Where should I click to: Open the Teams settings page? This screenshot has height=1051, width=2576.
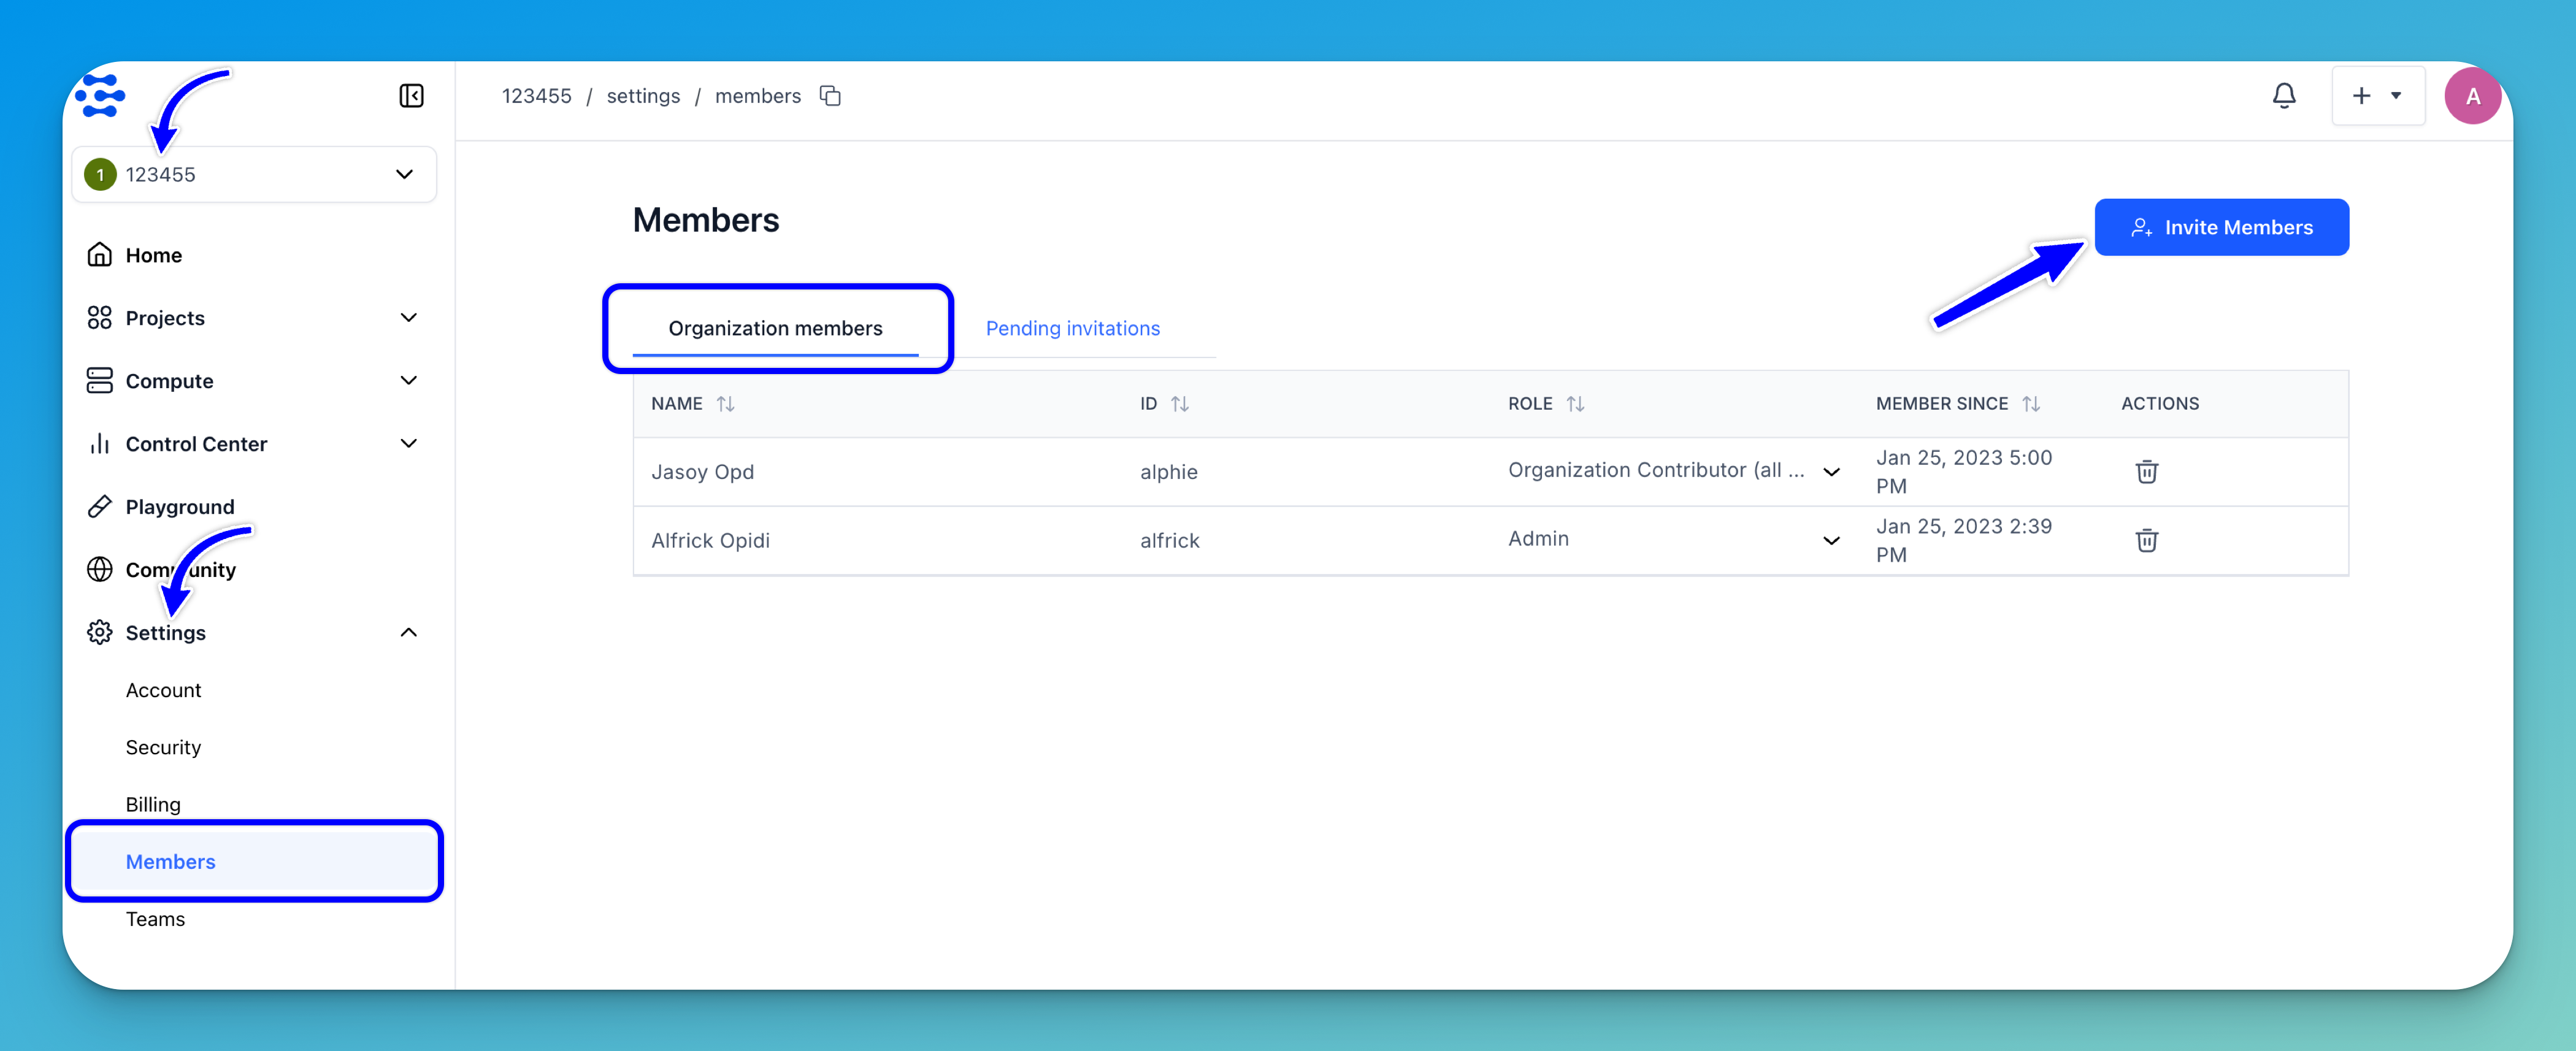[155, 919]
